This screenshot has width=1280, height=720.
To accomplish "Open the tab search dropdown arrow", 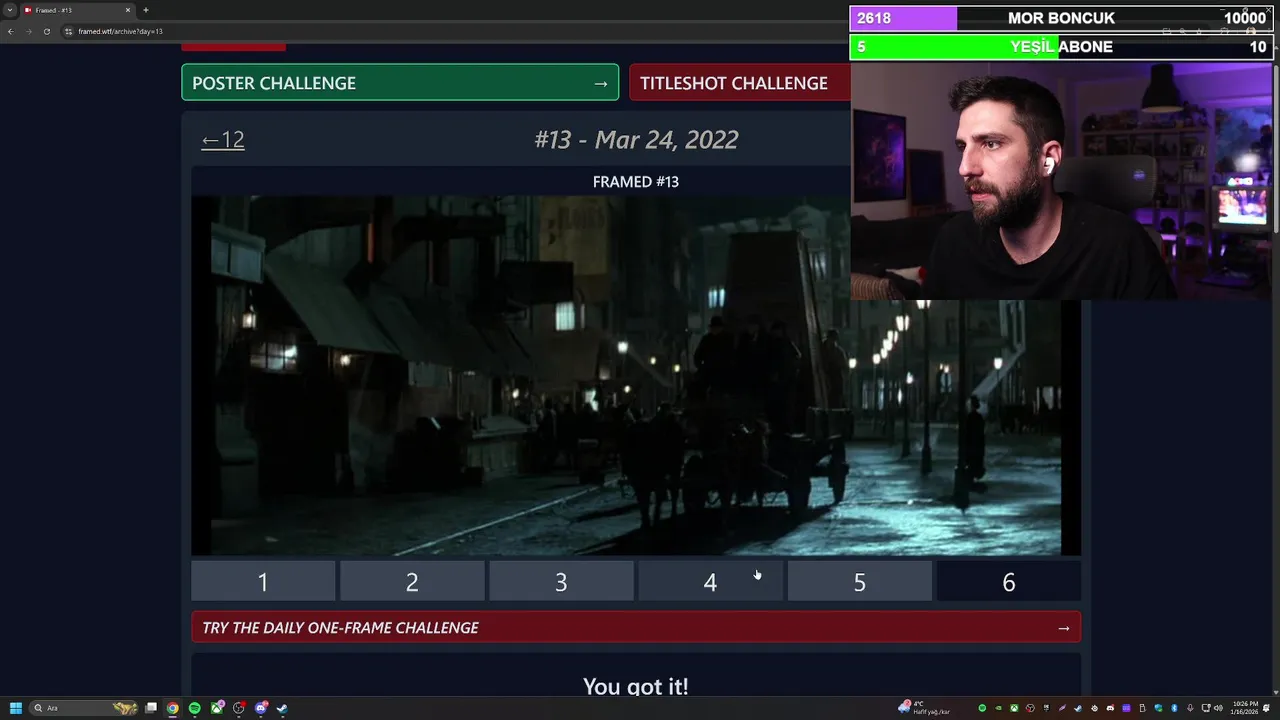I will (9, 10).
